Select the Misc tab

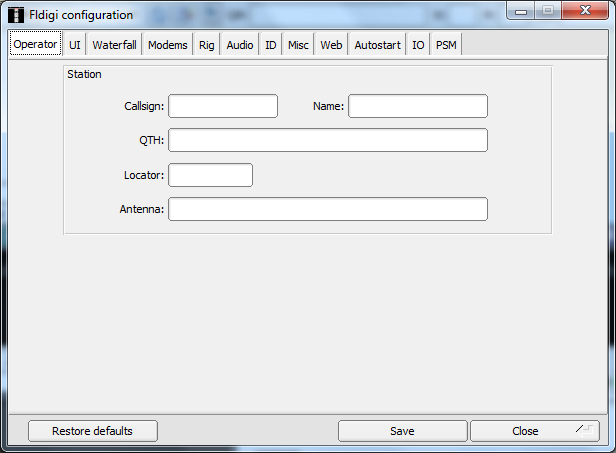(x=298, y=45)
